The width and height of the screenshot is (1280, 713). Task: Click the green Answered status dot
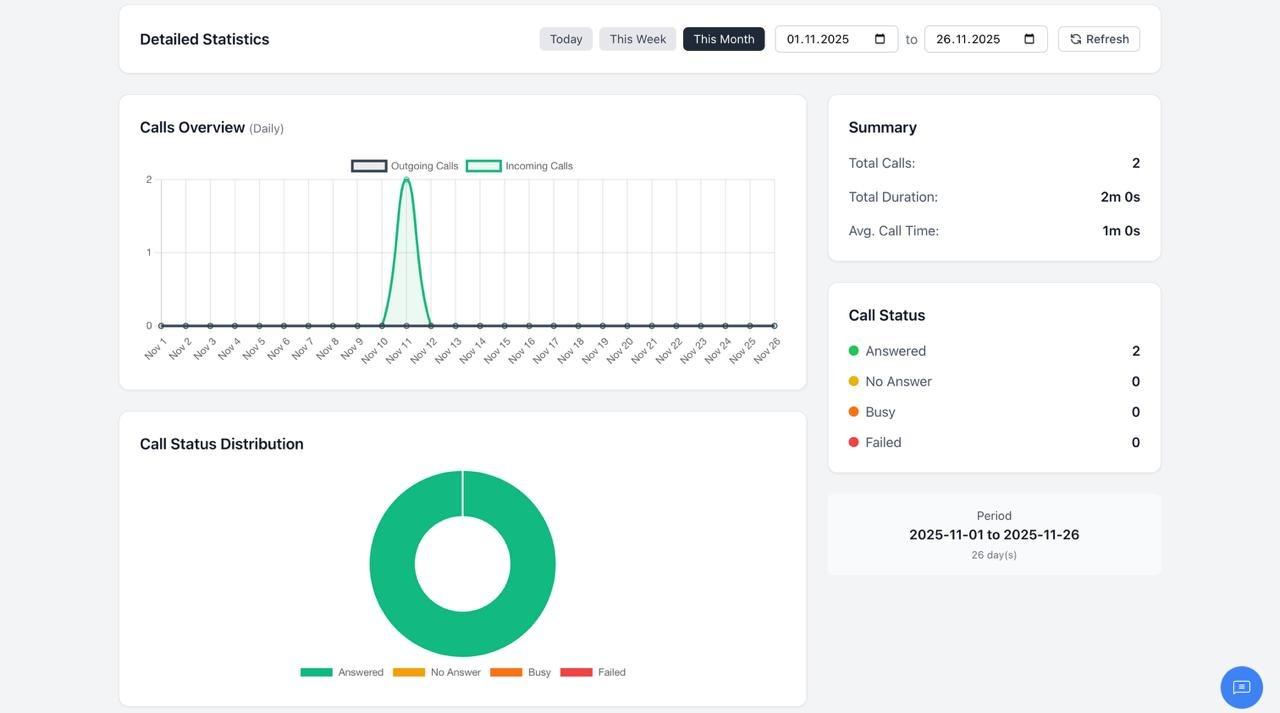coord(854,351)
